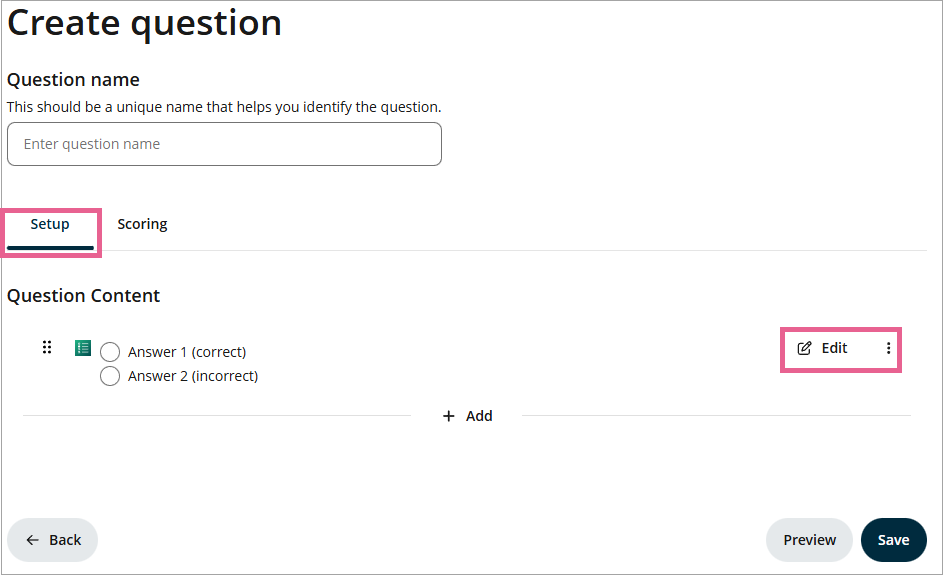
Task: Click the Question Content heading
Action: click(84, 296)
